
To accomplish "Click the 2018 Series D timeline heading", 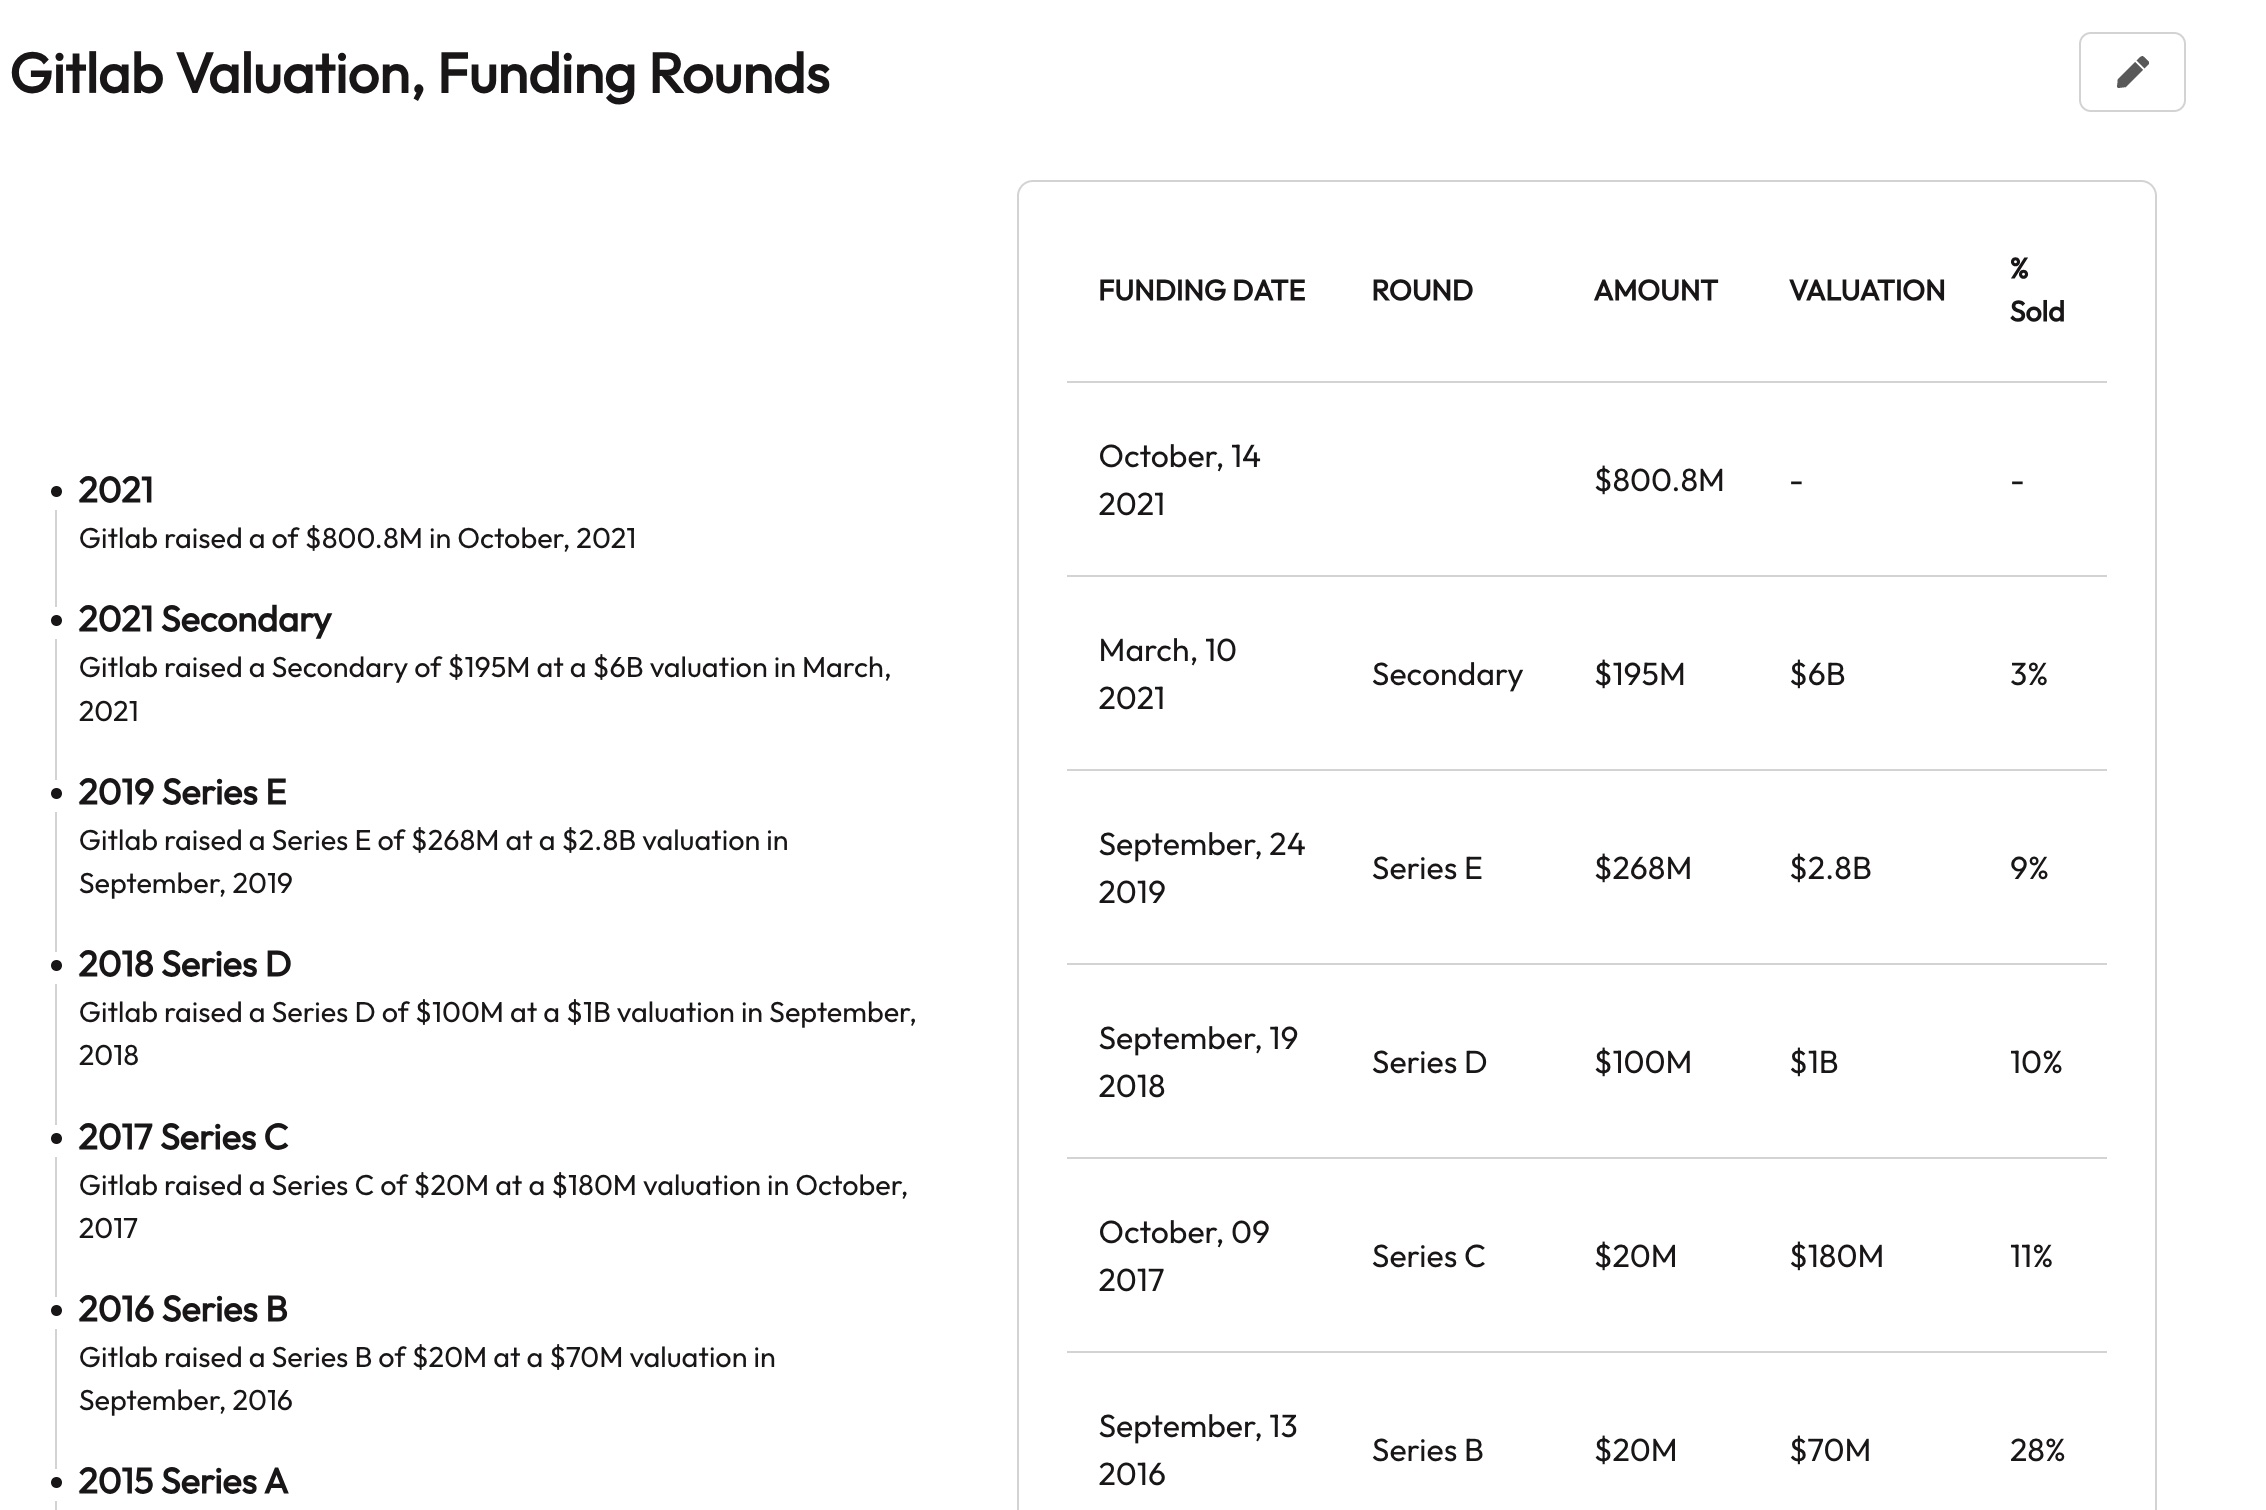I will click(x=185, y=964).
